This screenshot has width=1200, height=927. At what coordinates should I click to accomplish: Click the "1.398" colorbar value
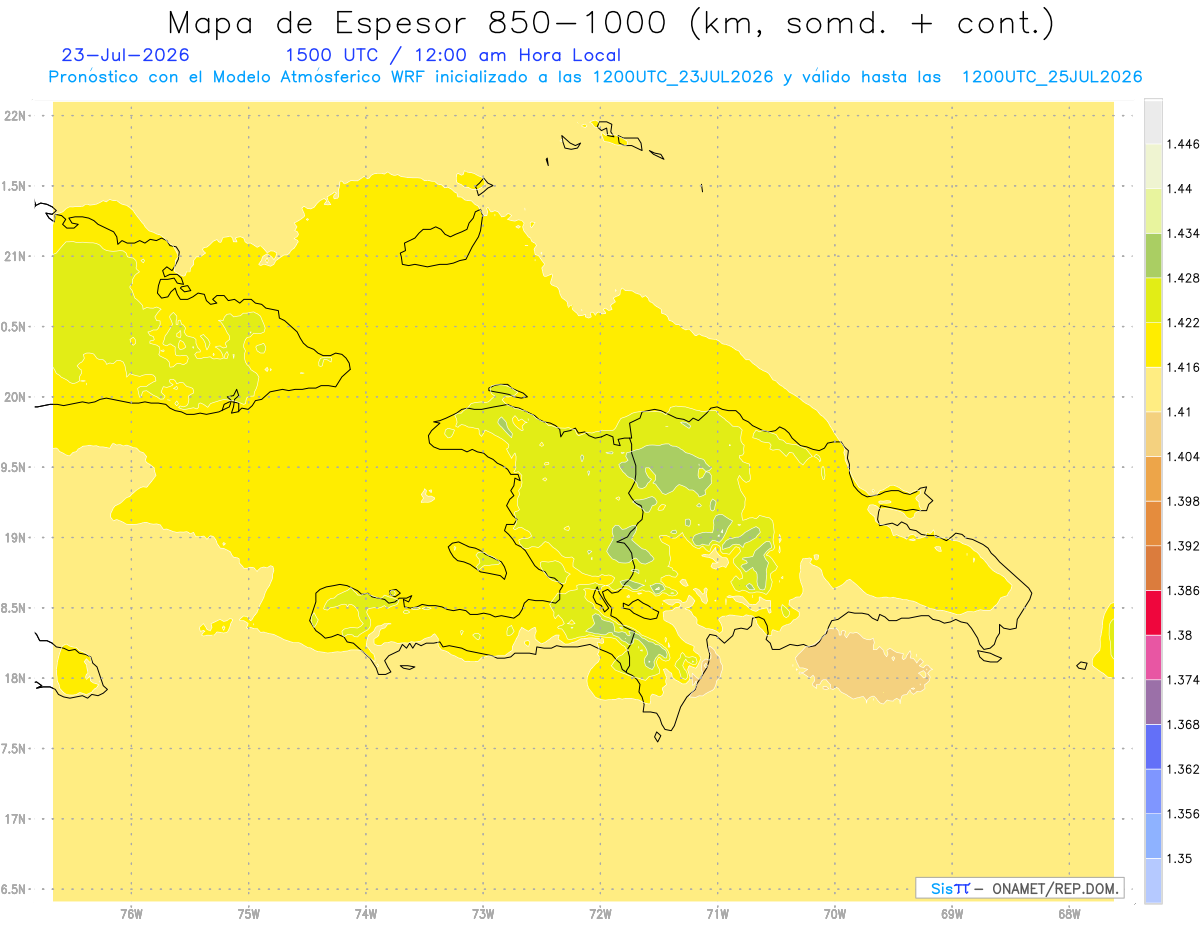click(1183, 501)
